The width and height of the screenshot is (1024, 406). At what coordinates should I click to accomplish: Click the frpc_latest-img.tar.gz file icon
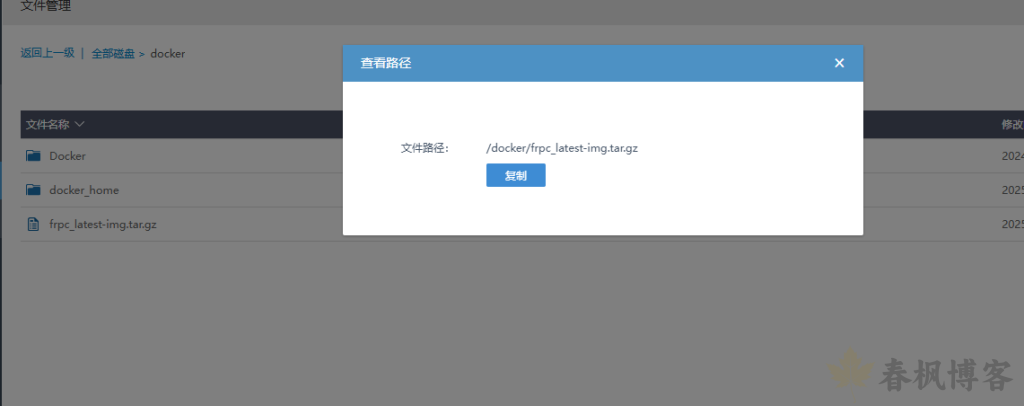(x=33, y=225)
